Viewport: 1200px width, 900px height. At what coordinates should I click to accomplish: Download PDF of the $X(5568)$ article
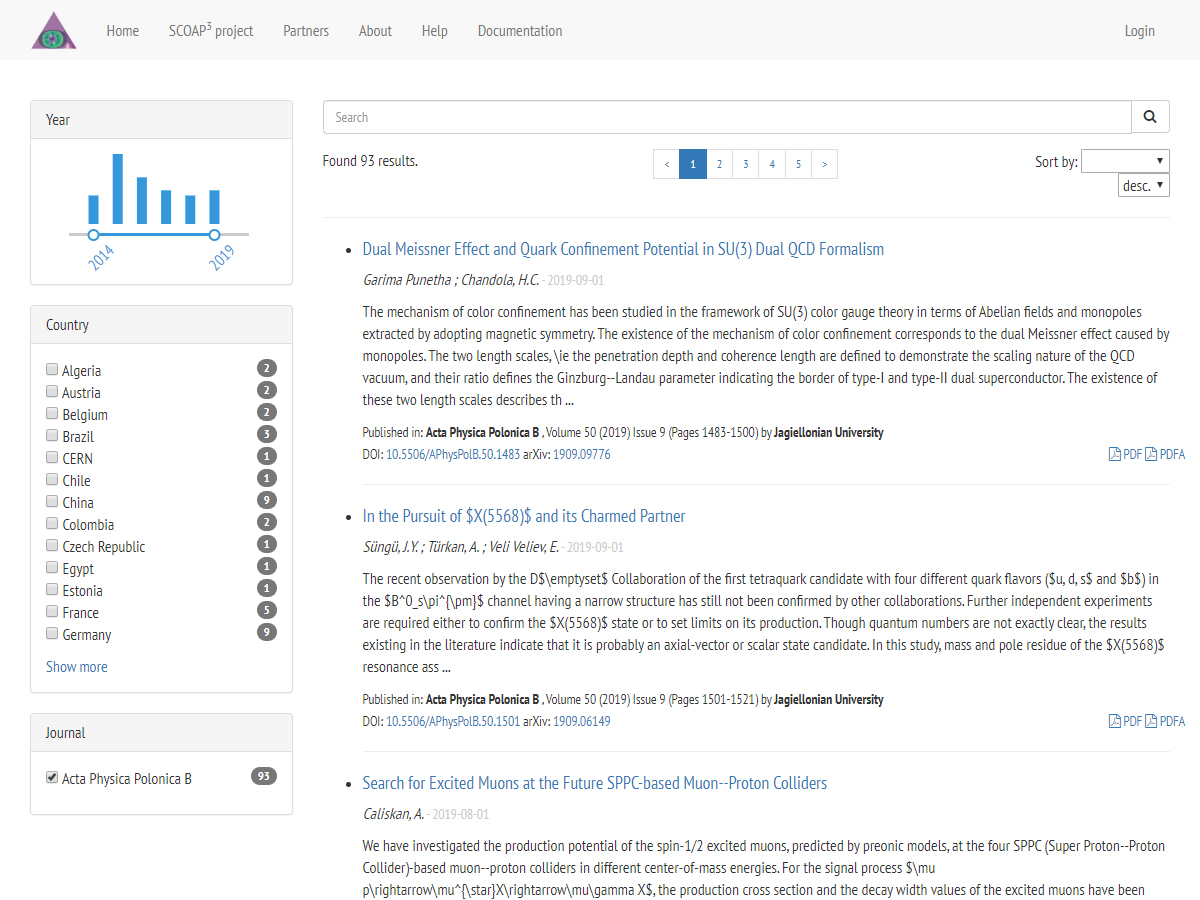(1125, 721)
